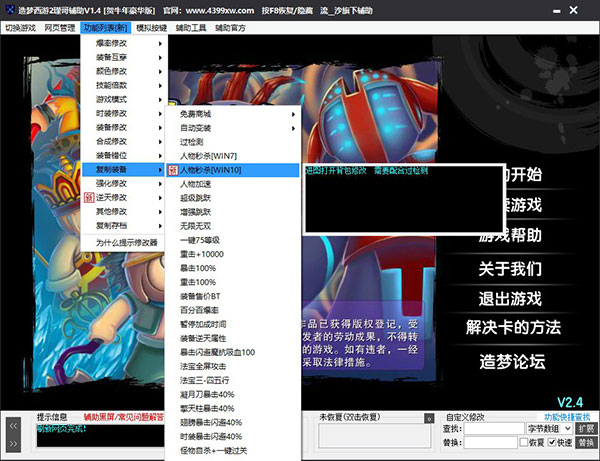
Task: Choose 超级跳跃 in the submenu
Action: tap(233, 198)
